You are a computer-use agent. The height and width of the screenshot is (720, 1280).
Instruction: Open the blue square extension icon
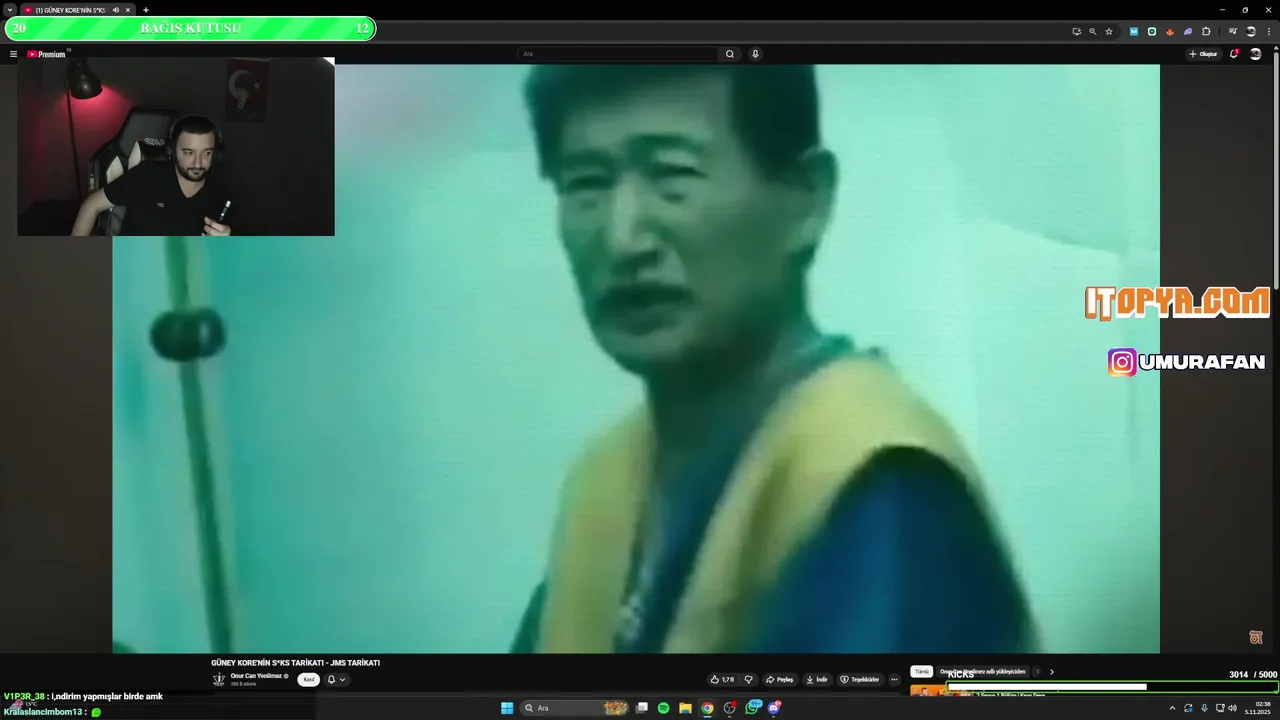click(1134, 31)
